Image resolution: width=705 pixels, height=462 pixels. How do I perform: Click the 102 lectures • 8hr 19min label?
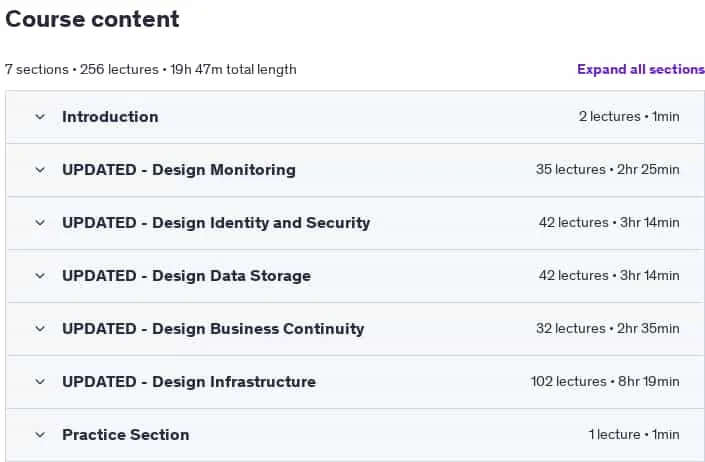click(x=605, y=382)
